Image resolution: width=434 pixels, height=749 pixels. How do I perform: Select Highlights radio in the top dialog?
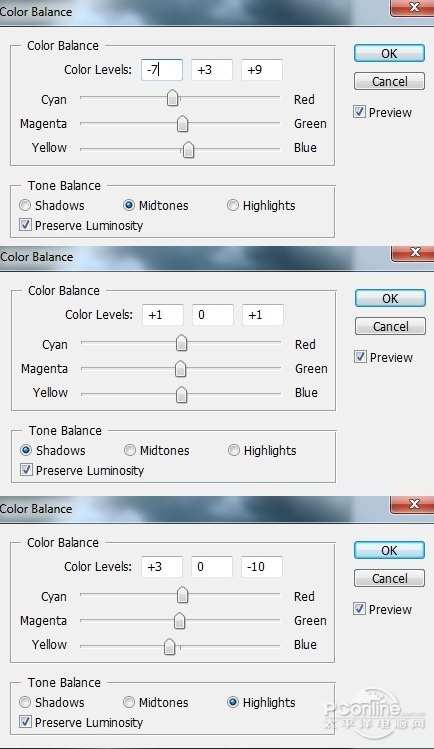[x=233, y=205]
